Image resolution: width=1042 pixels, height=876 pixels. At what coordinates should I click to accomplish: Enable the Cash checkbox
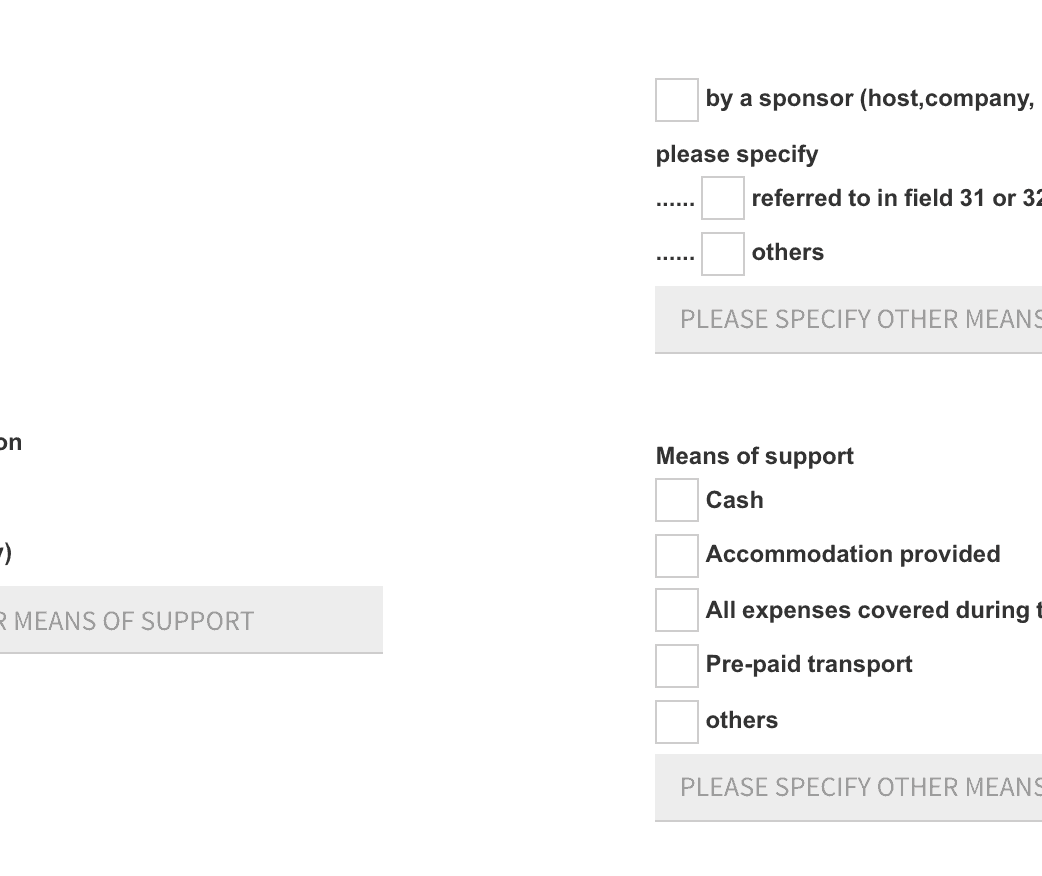677,500
